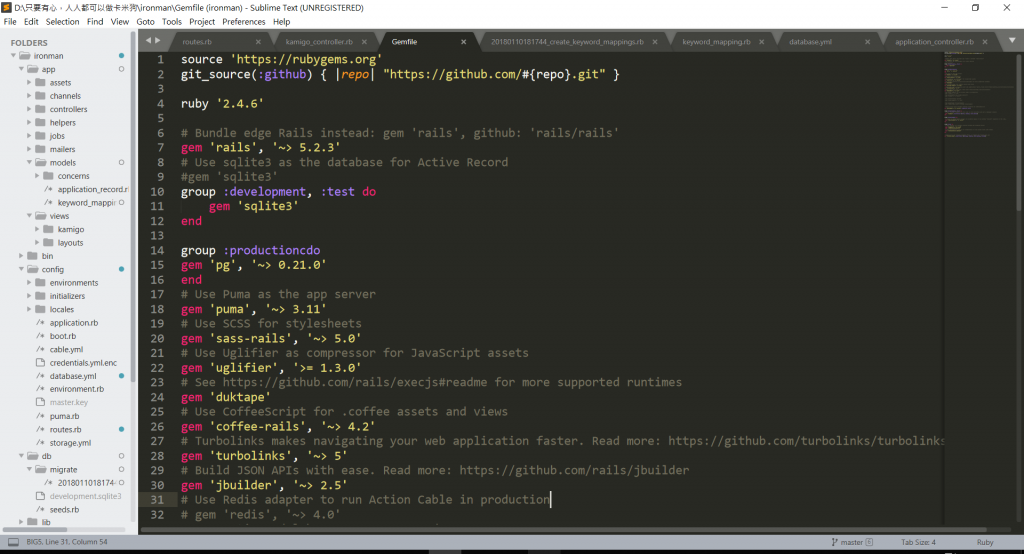This screenshot has width=1024, height=554.
Task: Collapse the app folder
Action: pyautogui.click(x=21, y=69)
